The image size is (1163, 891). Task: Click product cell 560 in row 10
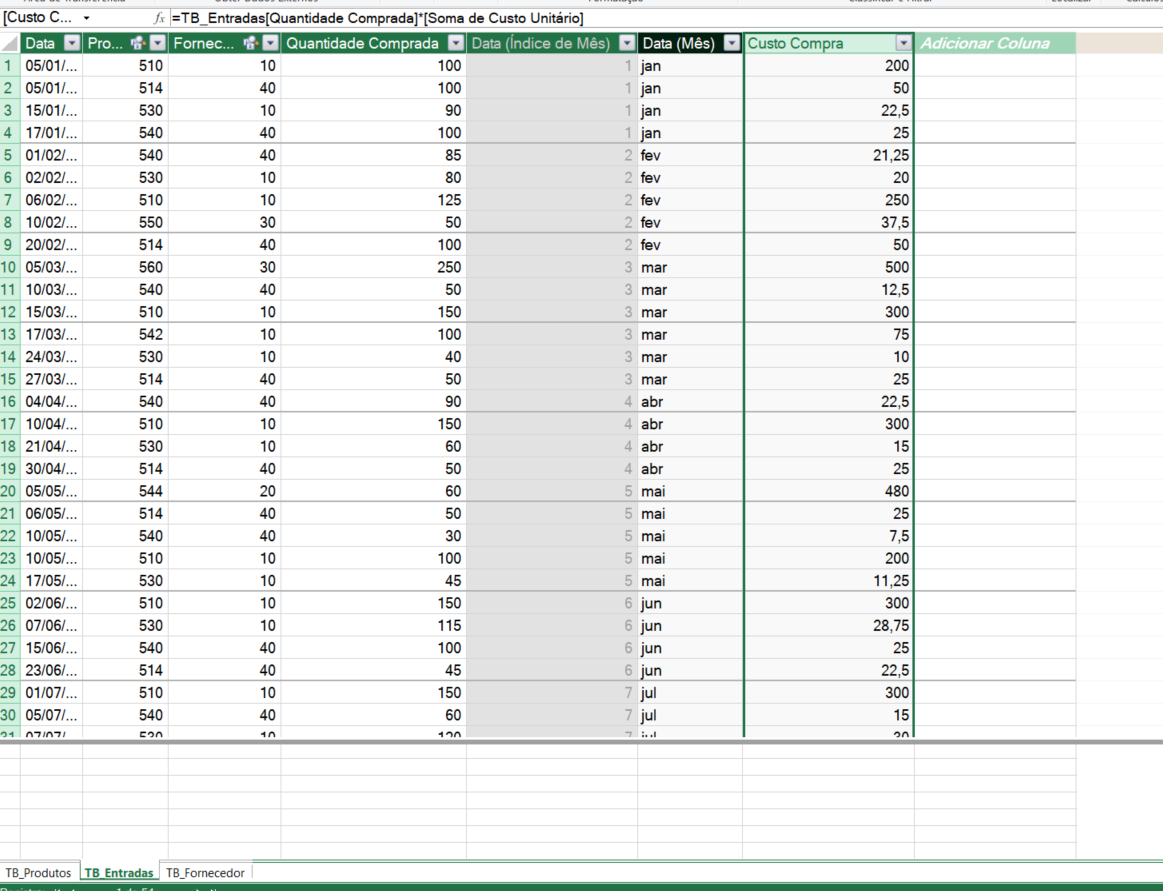coord(125,267)
